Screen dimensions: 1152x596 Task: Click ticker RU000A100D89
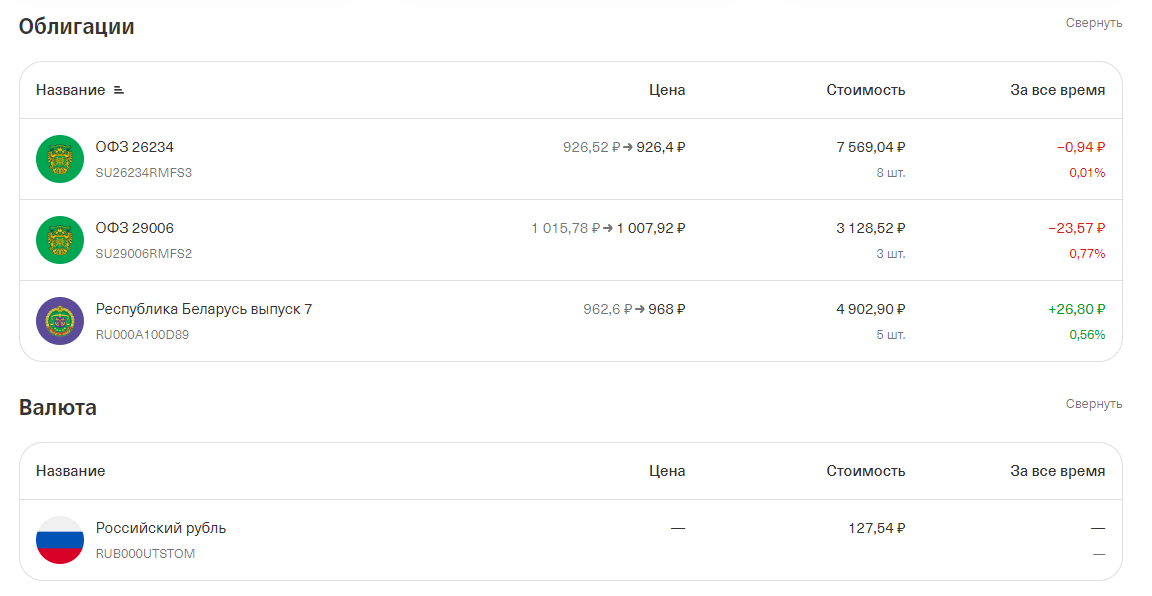click(x=142, y=334)
